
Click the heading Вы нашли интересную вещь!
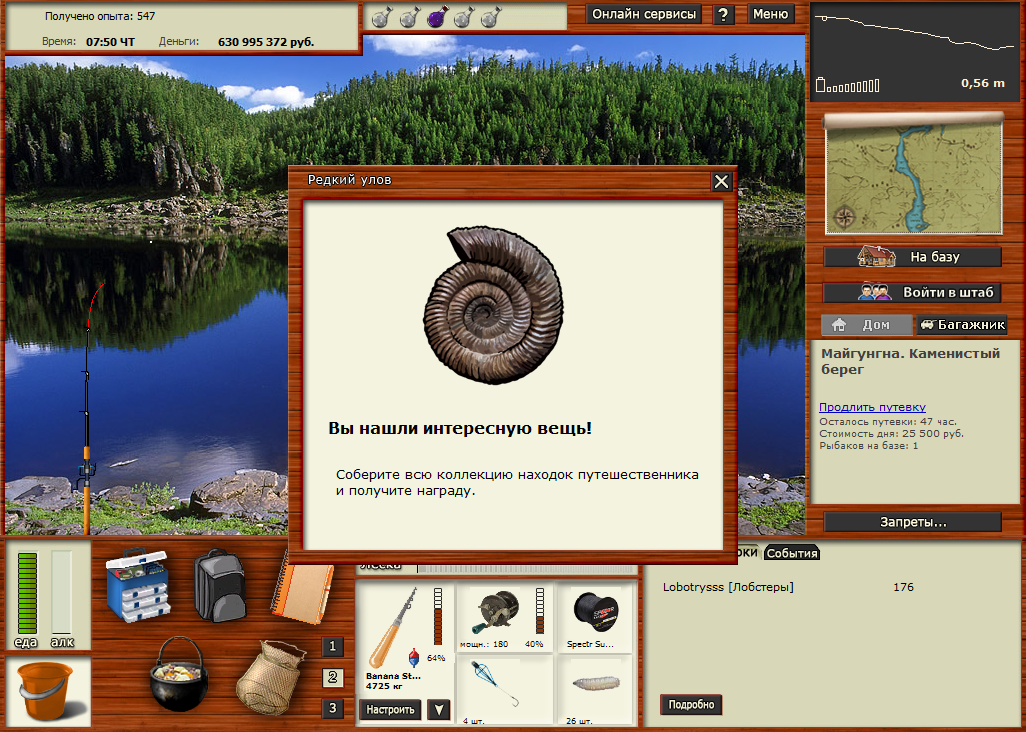pos(460,428)
